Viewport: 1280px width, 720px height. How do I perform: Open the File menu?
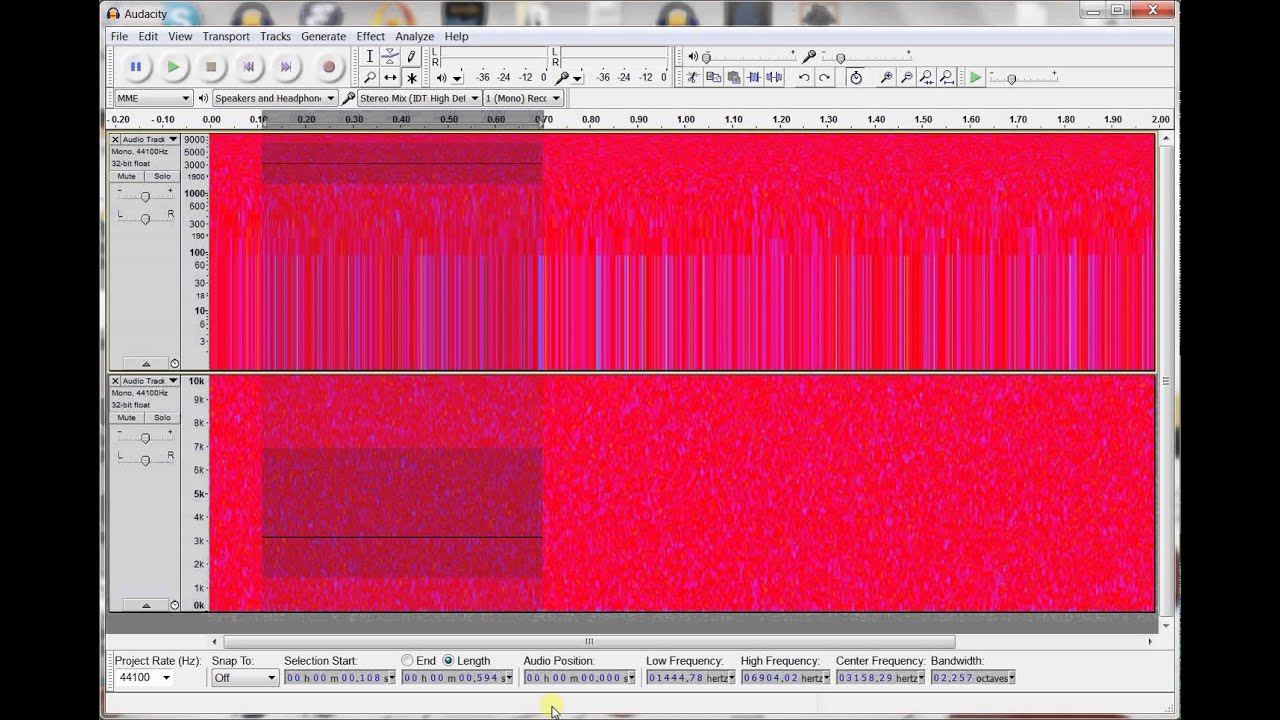(x=119, y=36)
